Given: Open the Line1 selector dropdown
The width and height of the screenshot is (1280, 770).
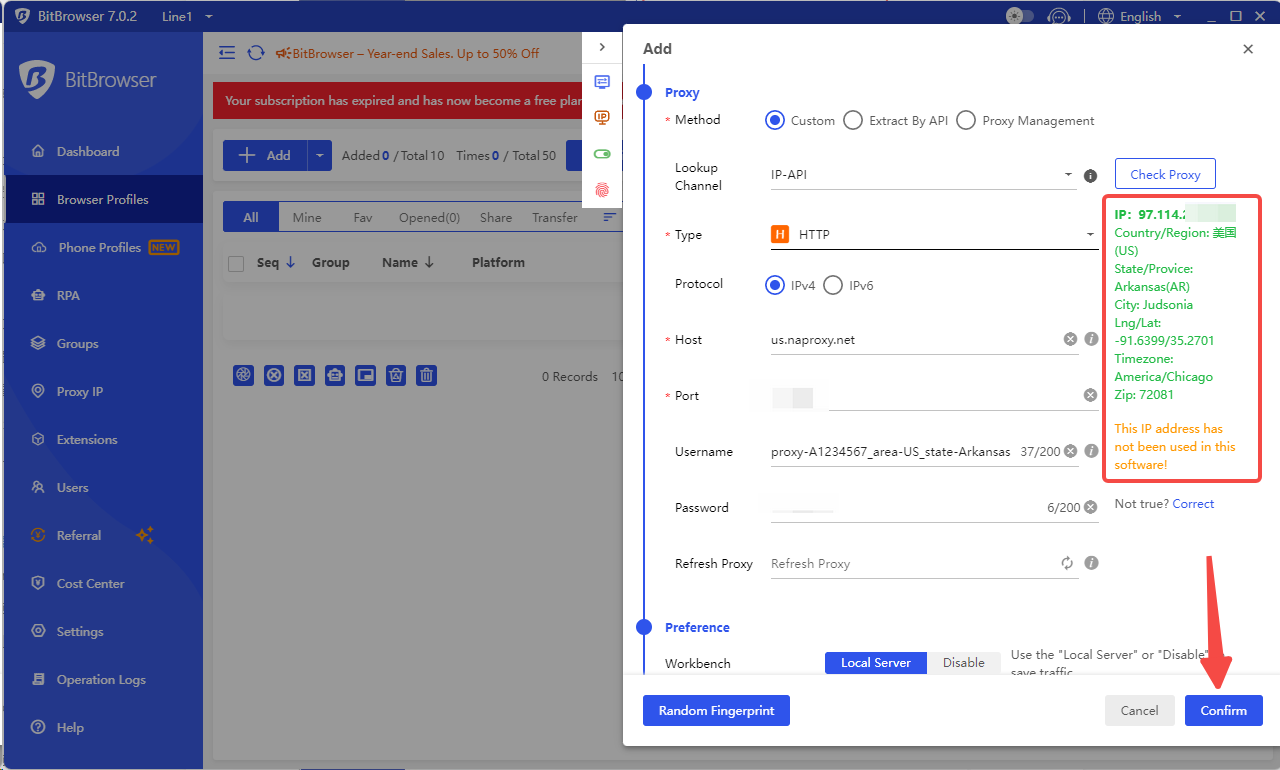Looking at the screenshot, I should (187, 16).
